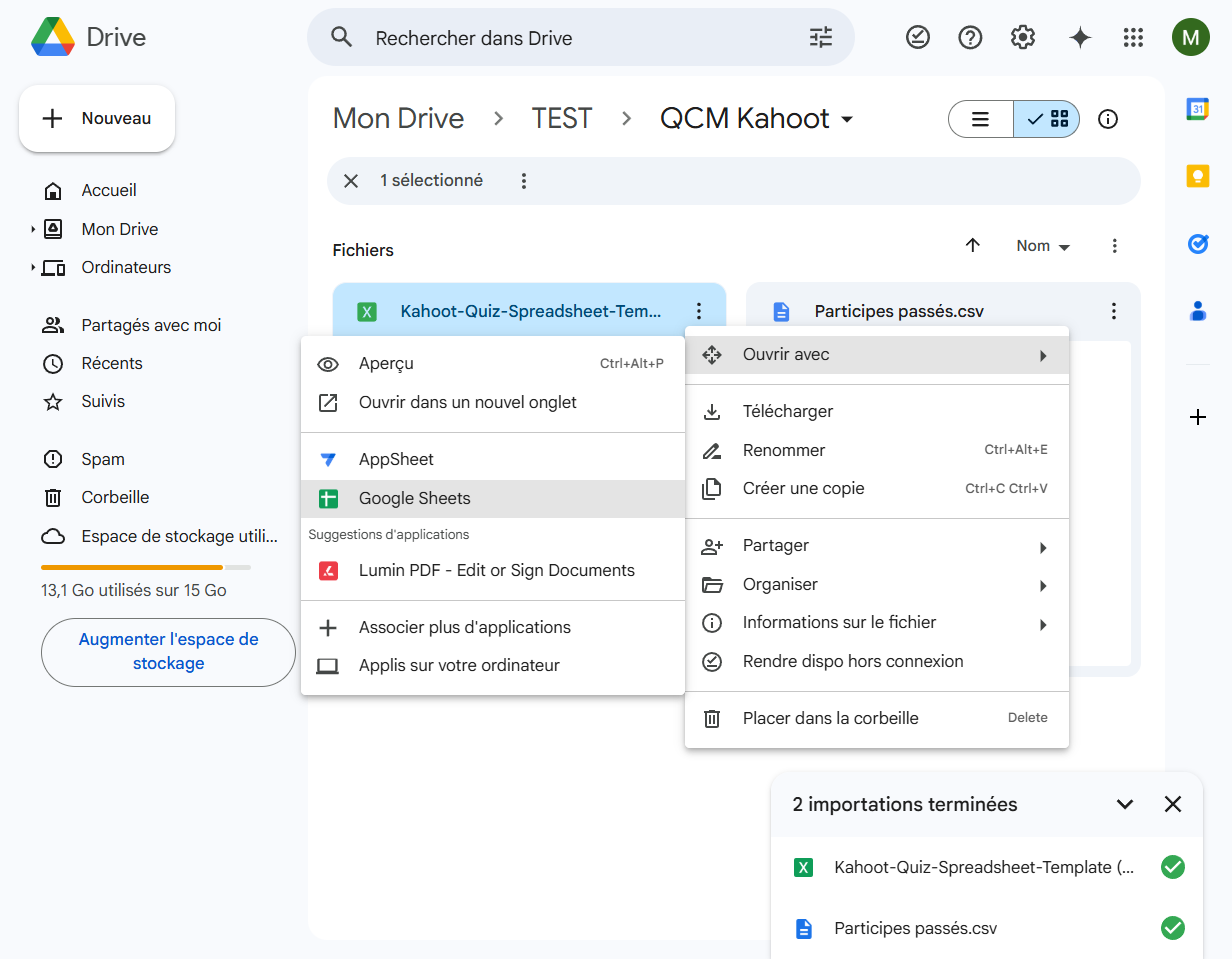Switch to list view layout
Screen dimensions: 1232x959
(x=981, y=119)
